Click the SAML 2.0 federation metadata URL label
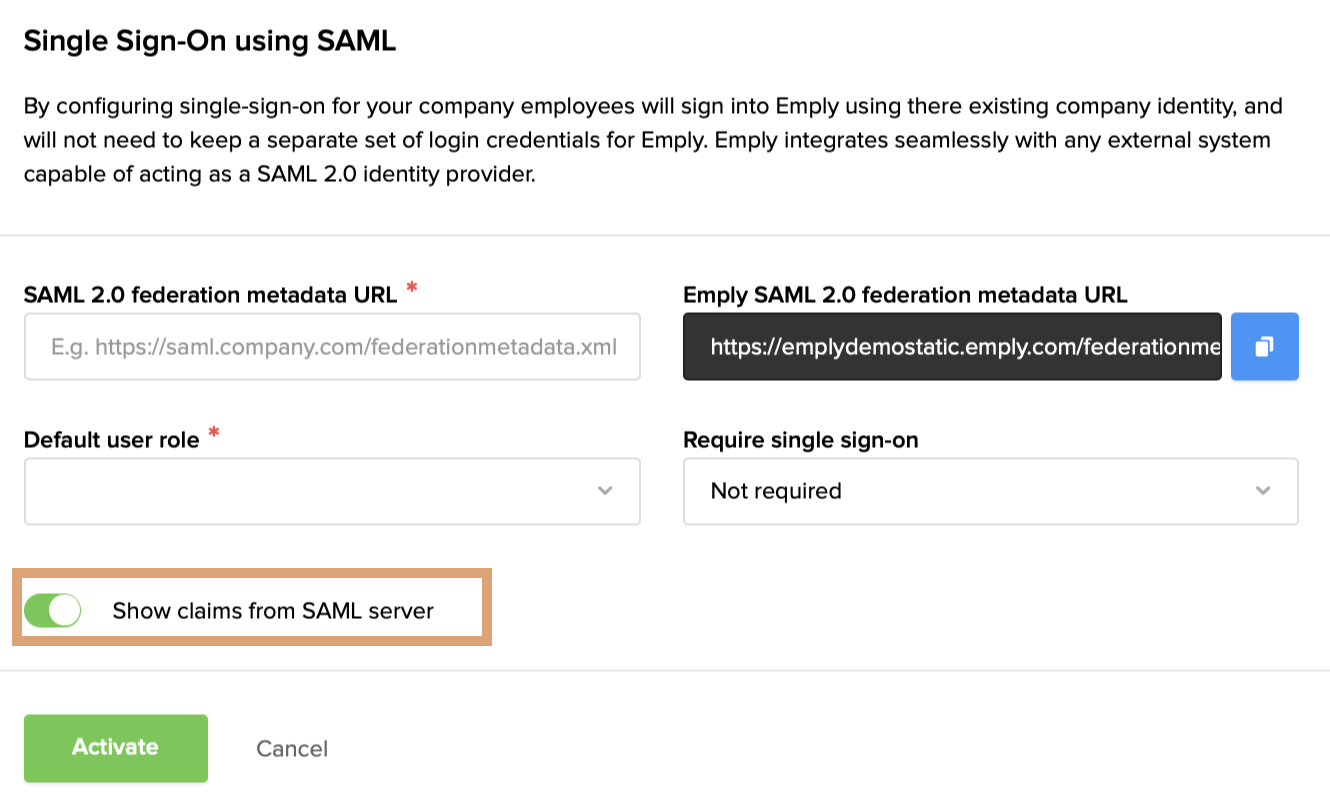1330x810 pixels. tap(210, 295)
